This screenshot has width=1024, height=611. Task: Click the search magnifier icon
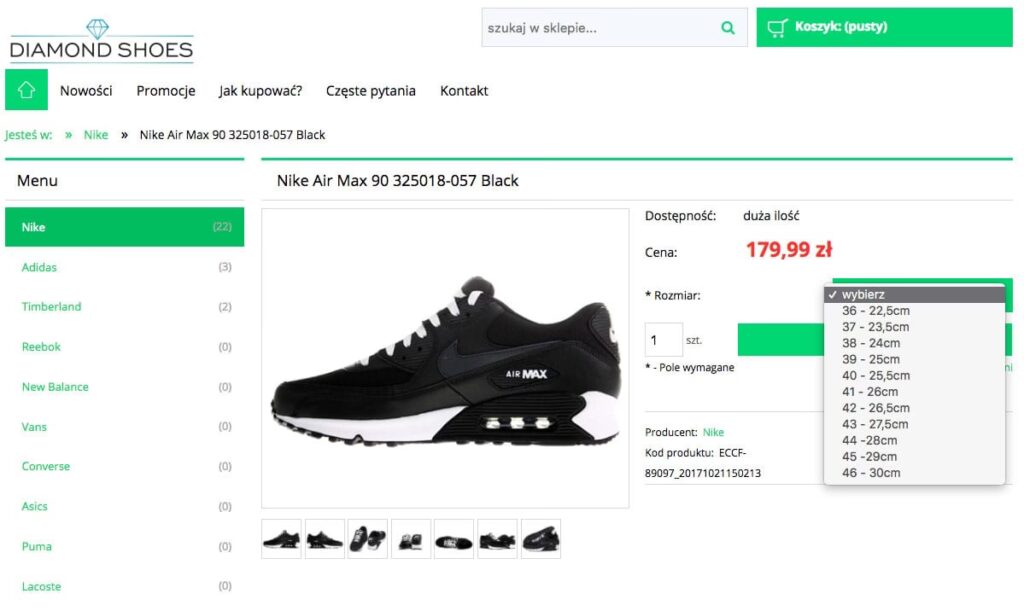[x=728, y=27]
